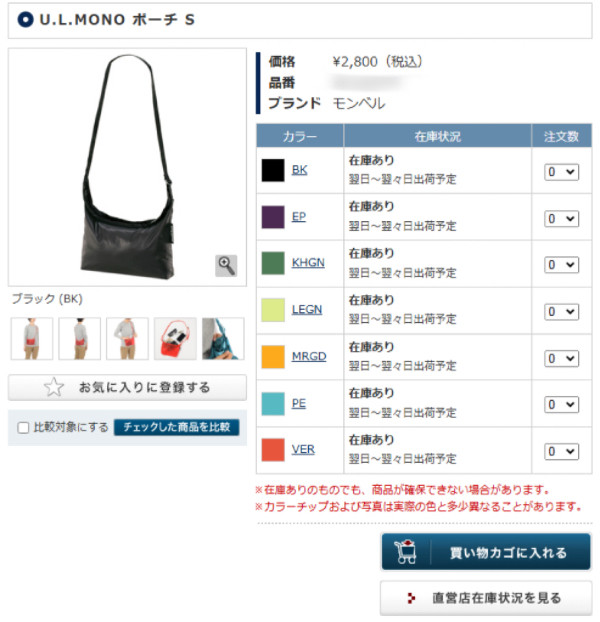600x622 pixels.
Task: Tick the 比較対象にする checkbox
Action: tap(23, 428)
